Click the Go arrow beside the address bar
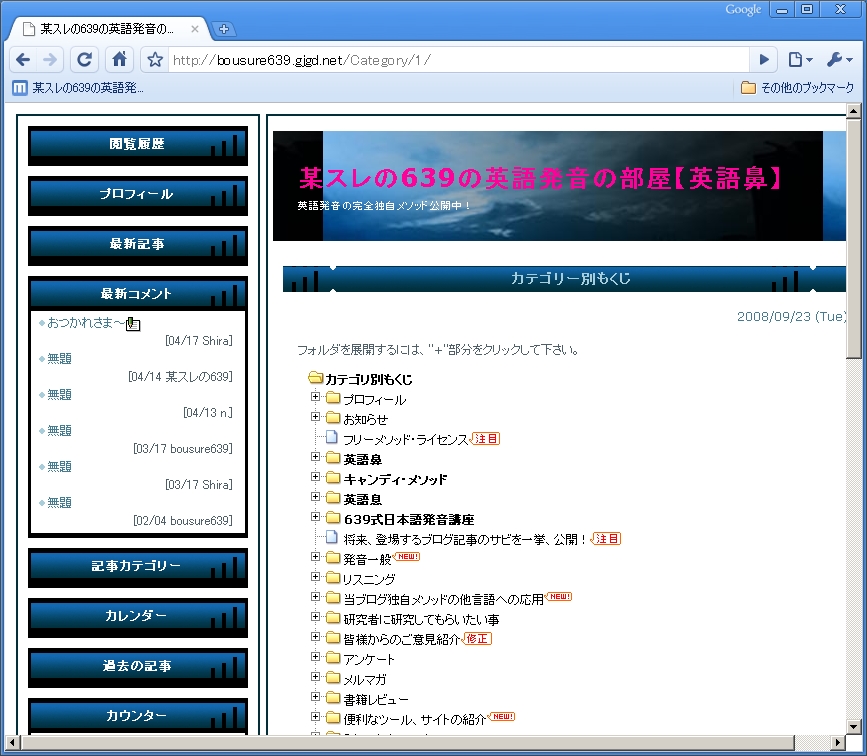 click(764, 60)
